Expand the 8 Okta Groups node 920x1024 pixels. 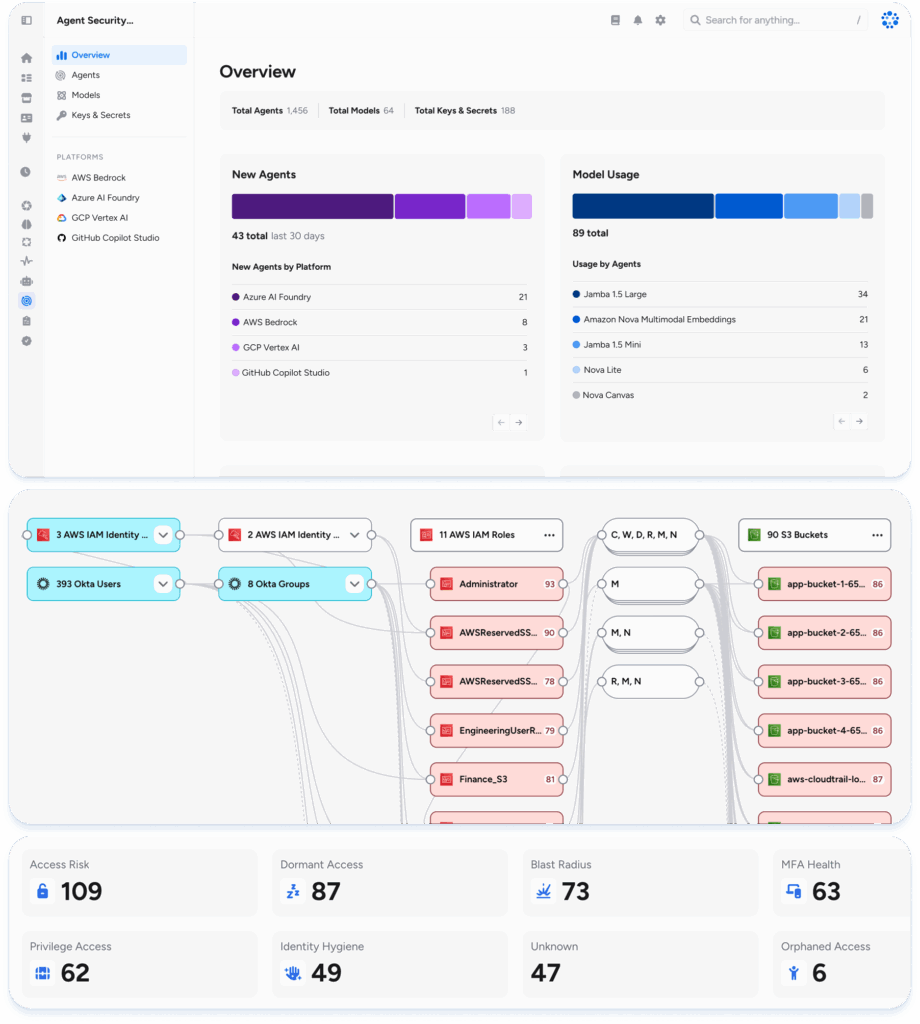[x=354, y=584]
